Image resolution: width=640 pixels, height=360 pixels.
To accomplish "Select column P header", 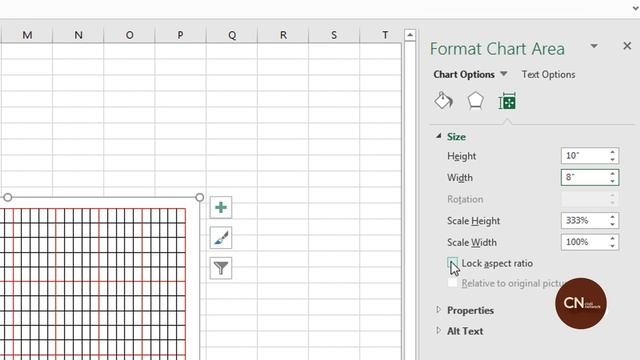I will pyautogui.click(x=180, y=35).
